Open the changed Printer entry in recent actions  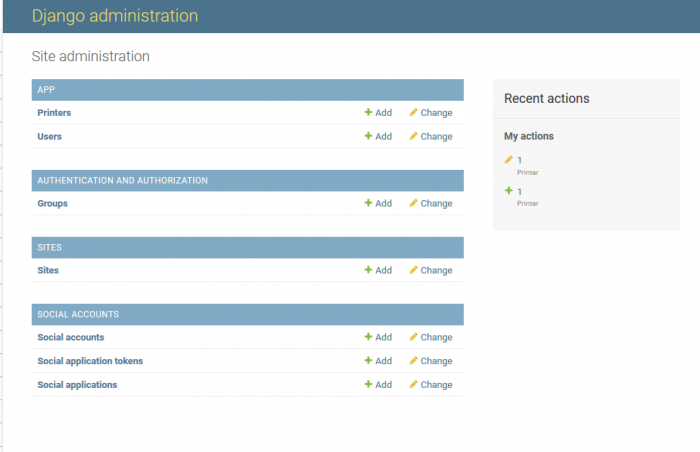click(x=519, y=160)
